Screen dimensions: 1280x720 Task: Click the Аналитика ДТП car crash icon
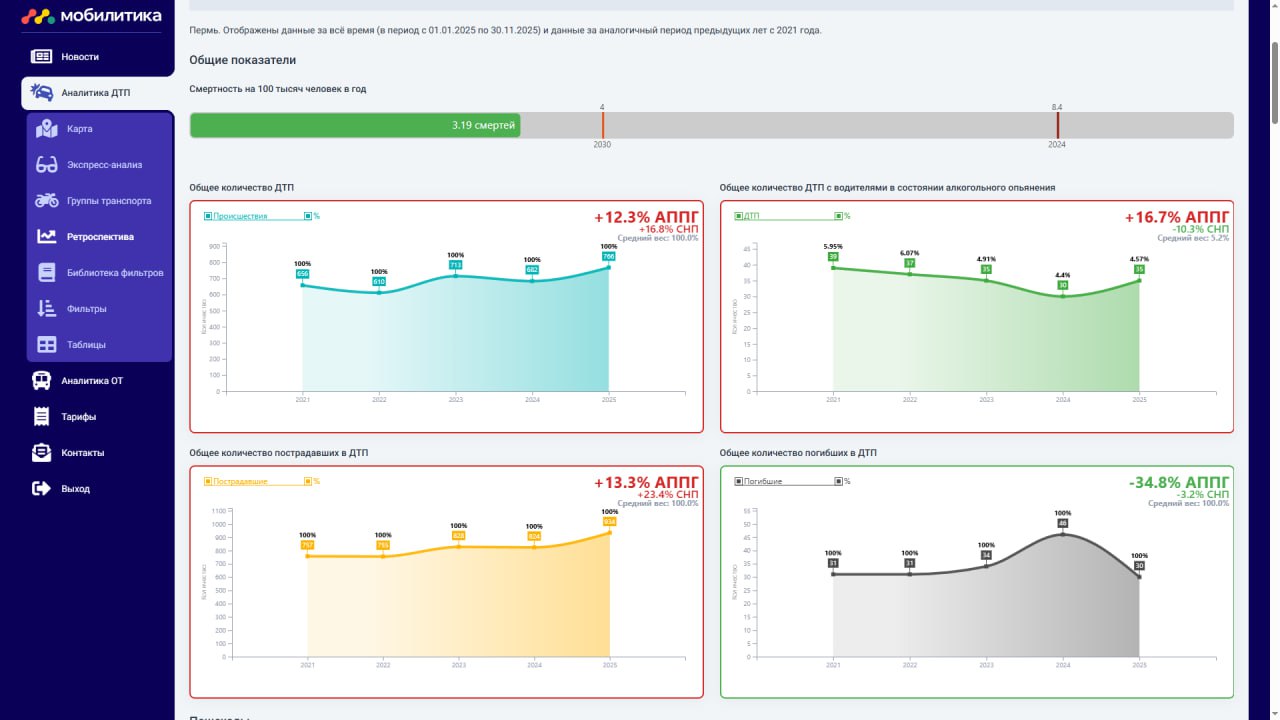pos(41,93)
